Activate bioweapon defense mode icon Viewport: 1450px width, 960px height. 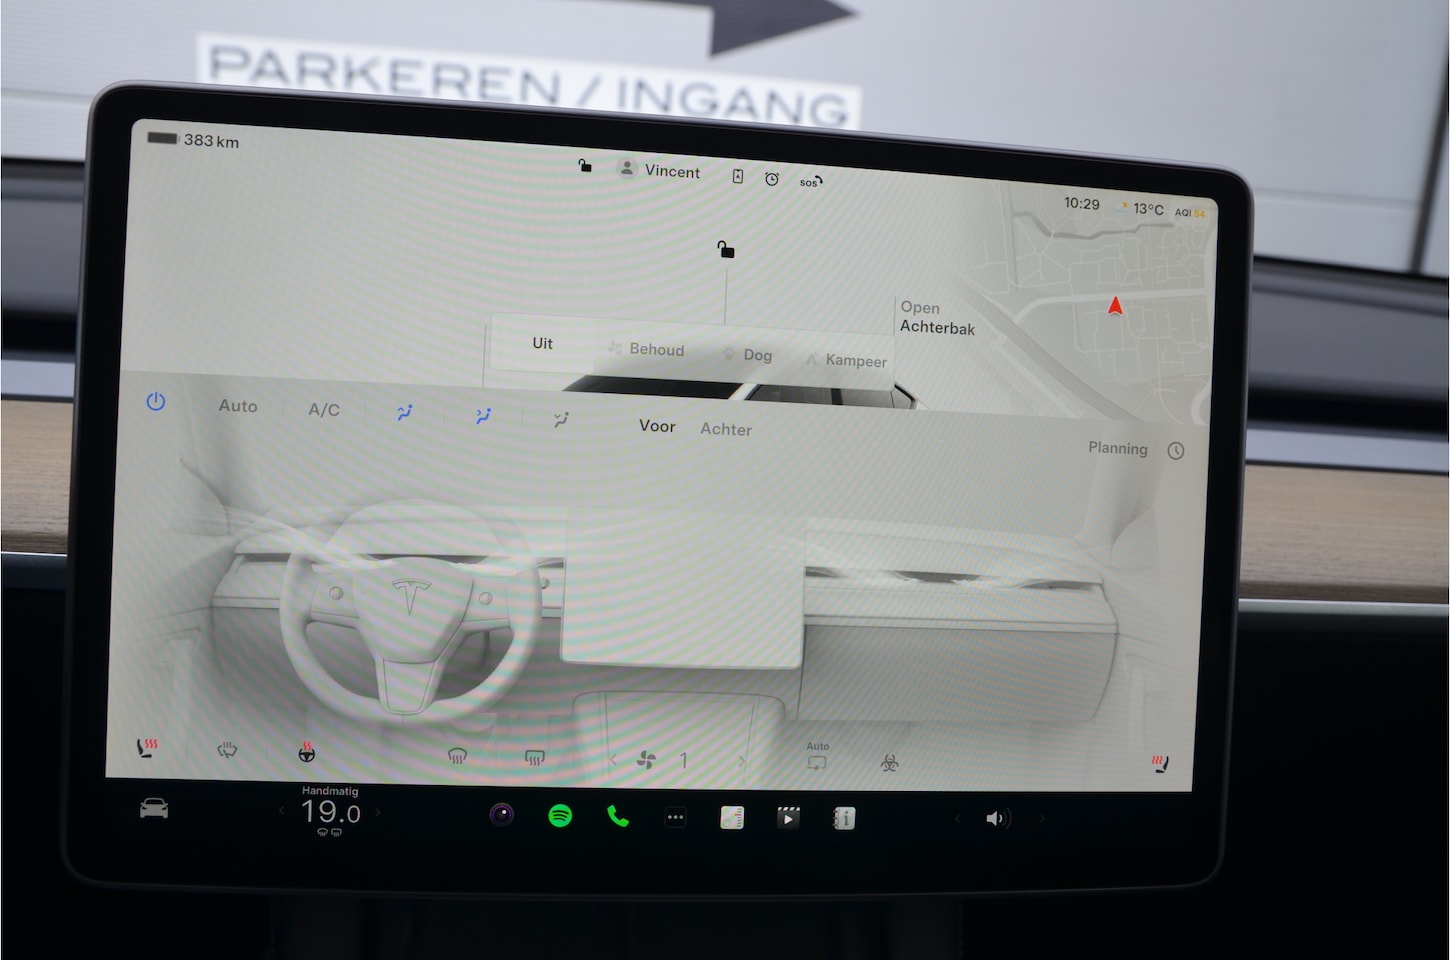889,763
